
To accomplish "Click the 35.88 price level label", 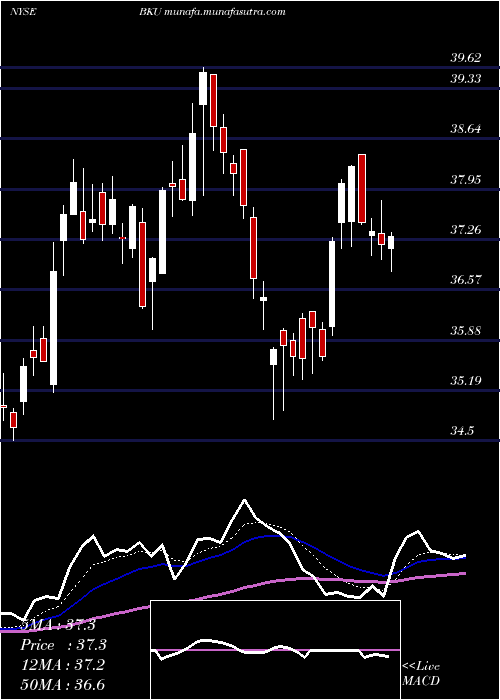I will [x=466, y=331].
